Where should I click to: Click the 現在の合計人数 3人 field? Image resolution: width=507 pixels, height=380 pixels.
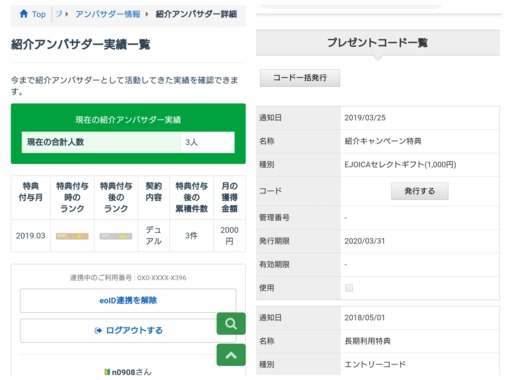(x=128, y=142)
